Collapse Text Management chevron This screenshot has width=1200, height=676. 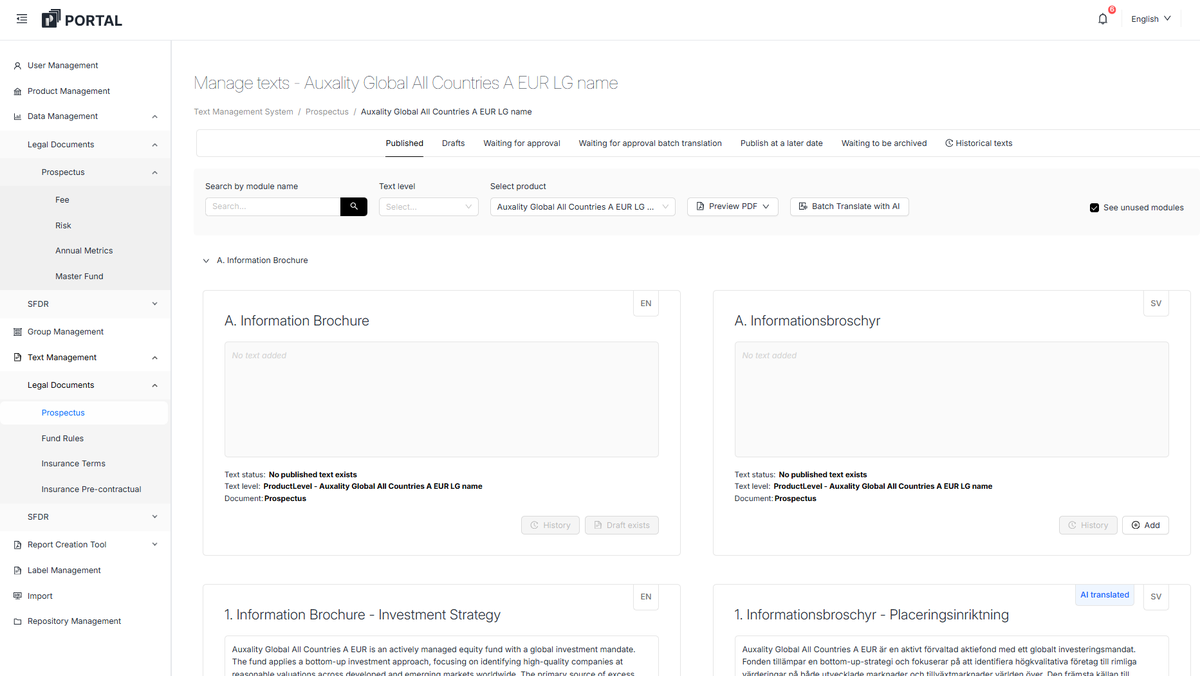tap(155, 358)
